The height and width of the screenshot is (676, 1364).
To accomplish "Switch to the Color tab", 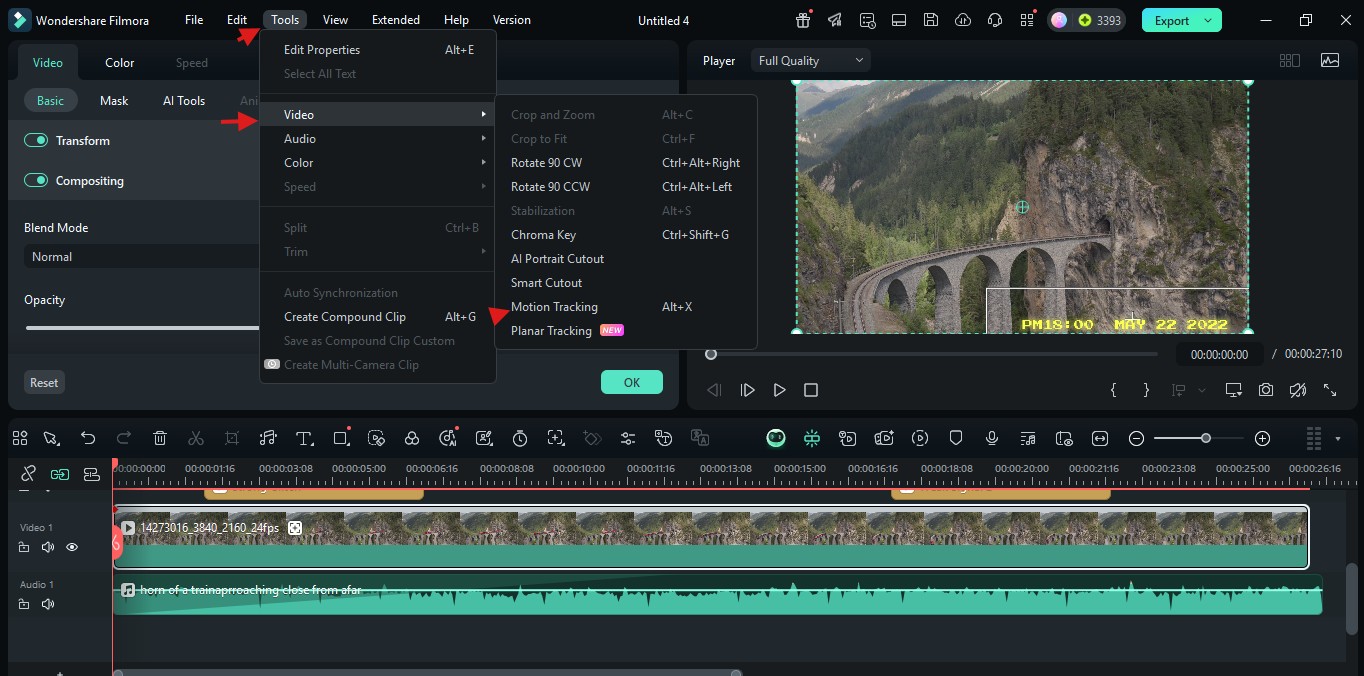I will 120,63.
